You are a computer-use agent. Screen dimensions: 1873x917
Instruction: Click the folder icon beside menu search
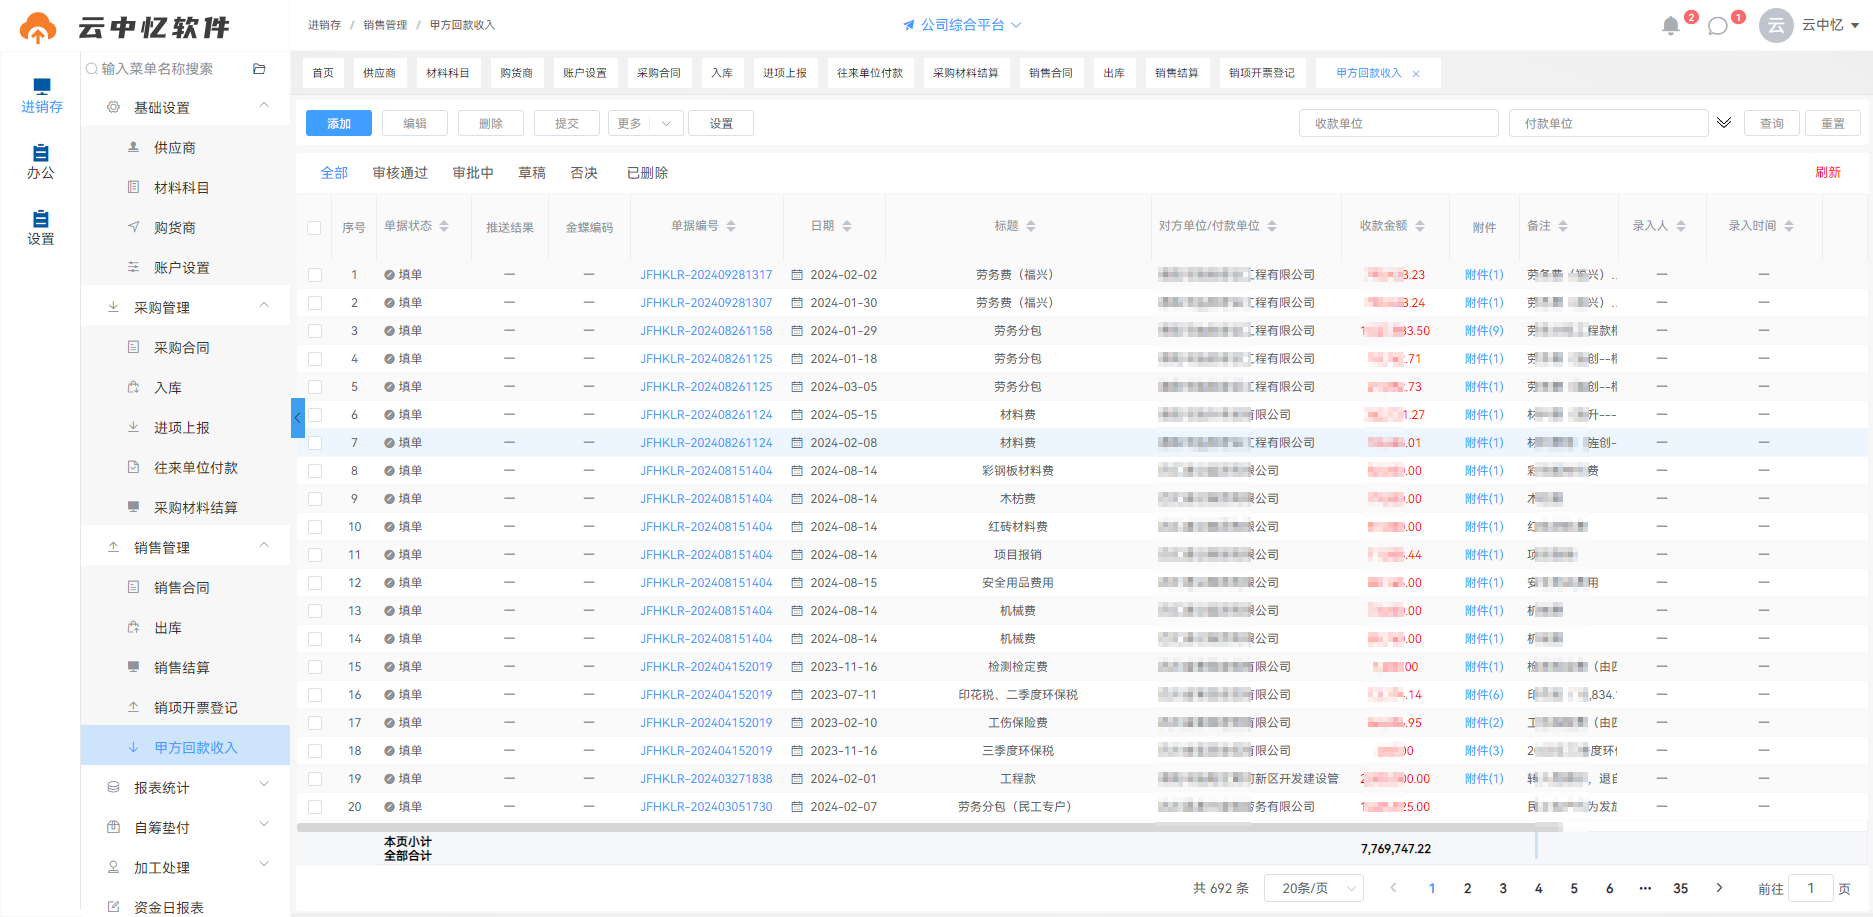click(259, 69)
